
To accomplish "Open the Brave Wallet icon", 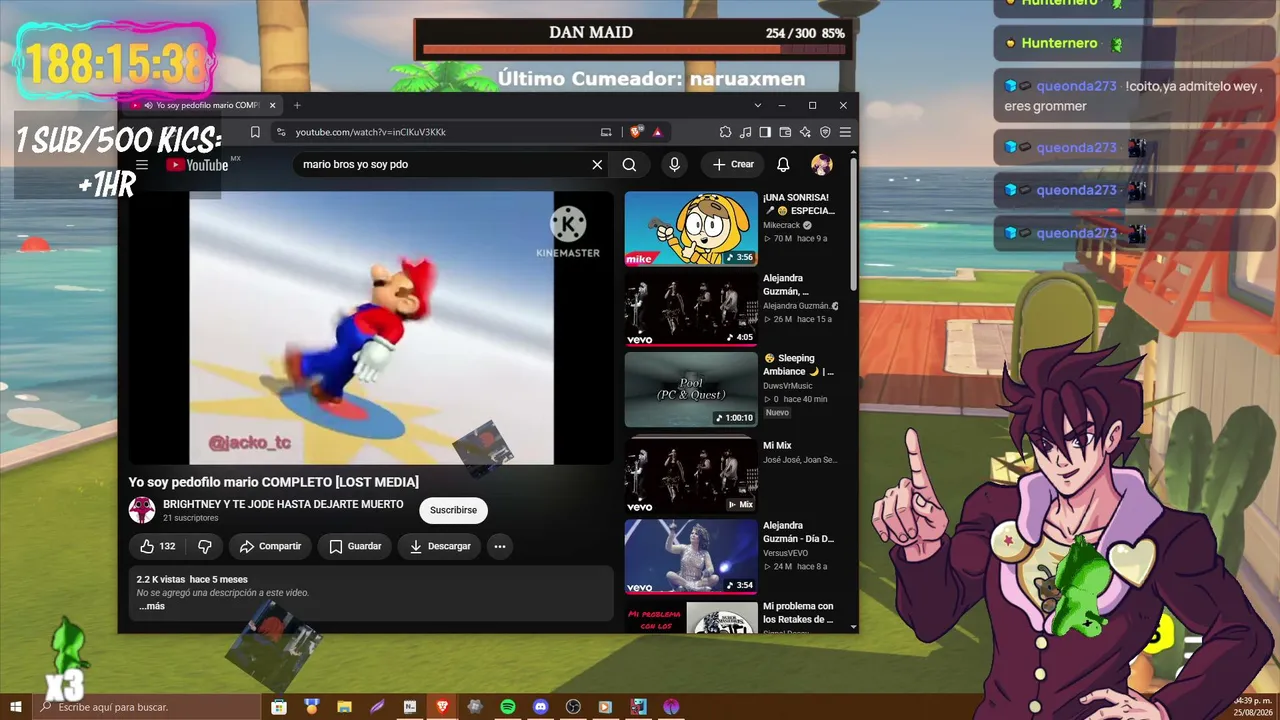I will [x=786, y=132].
